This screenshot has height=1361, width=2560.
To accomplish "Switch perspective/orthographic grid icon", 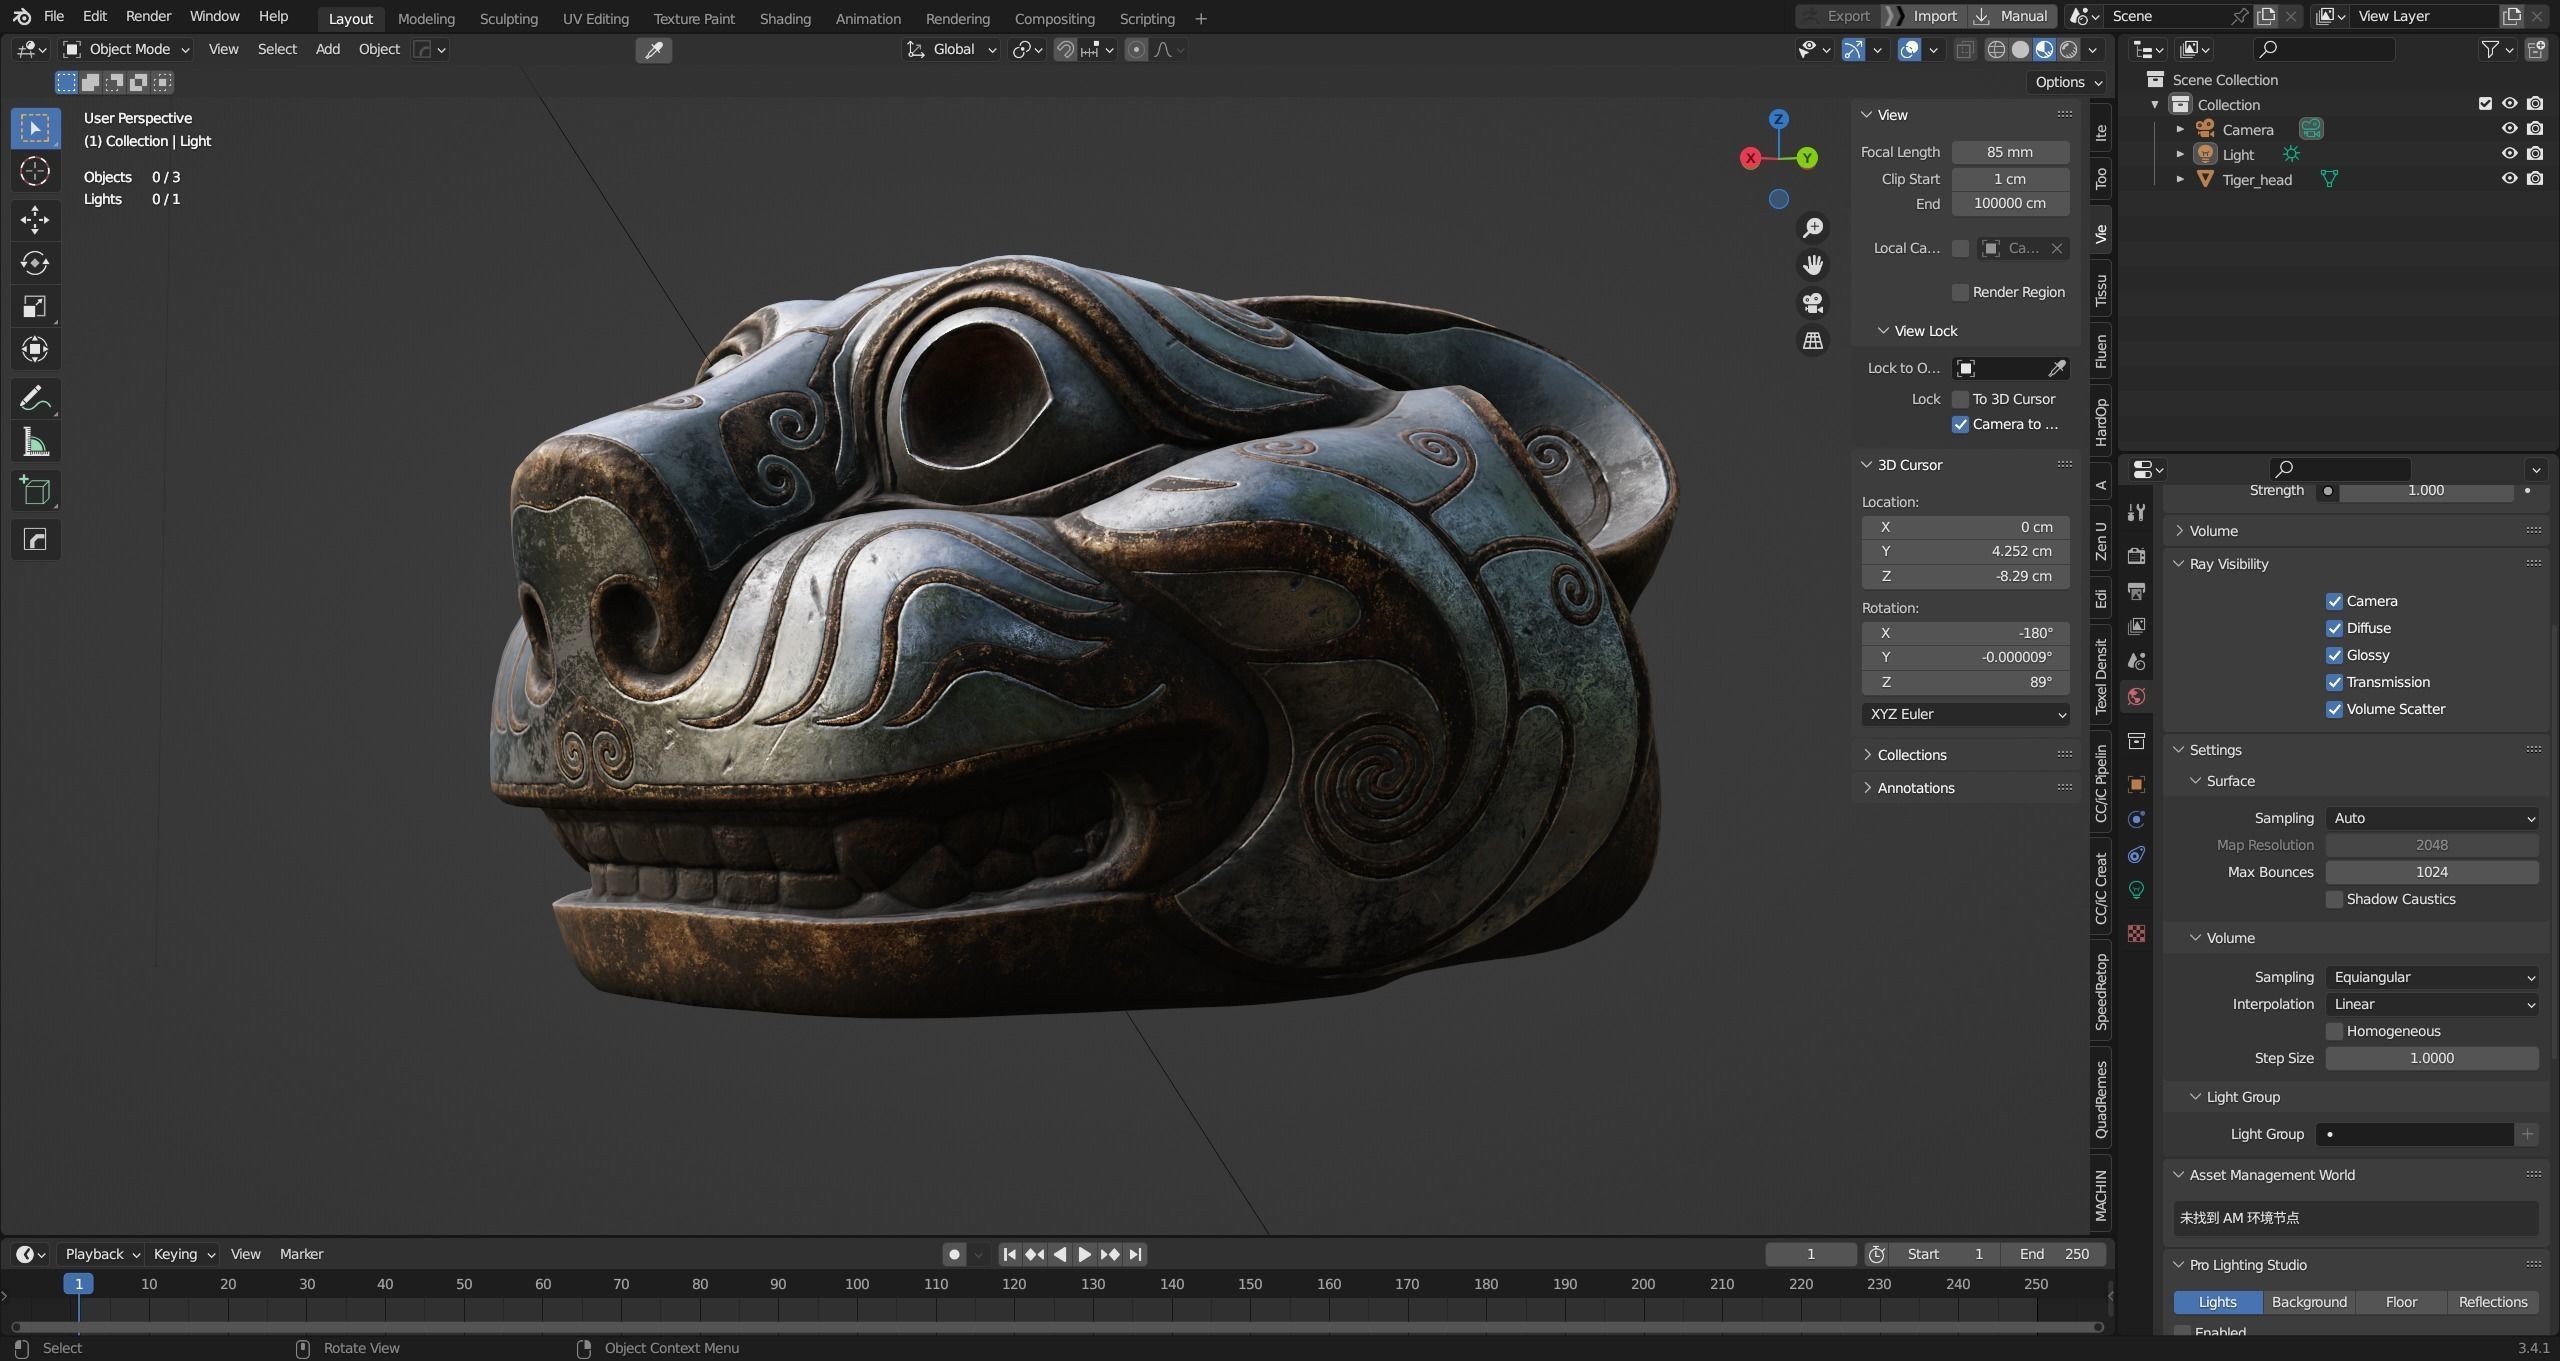I will click(x=1812, y=341).
